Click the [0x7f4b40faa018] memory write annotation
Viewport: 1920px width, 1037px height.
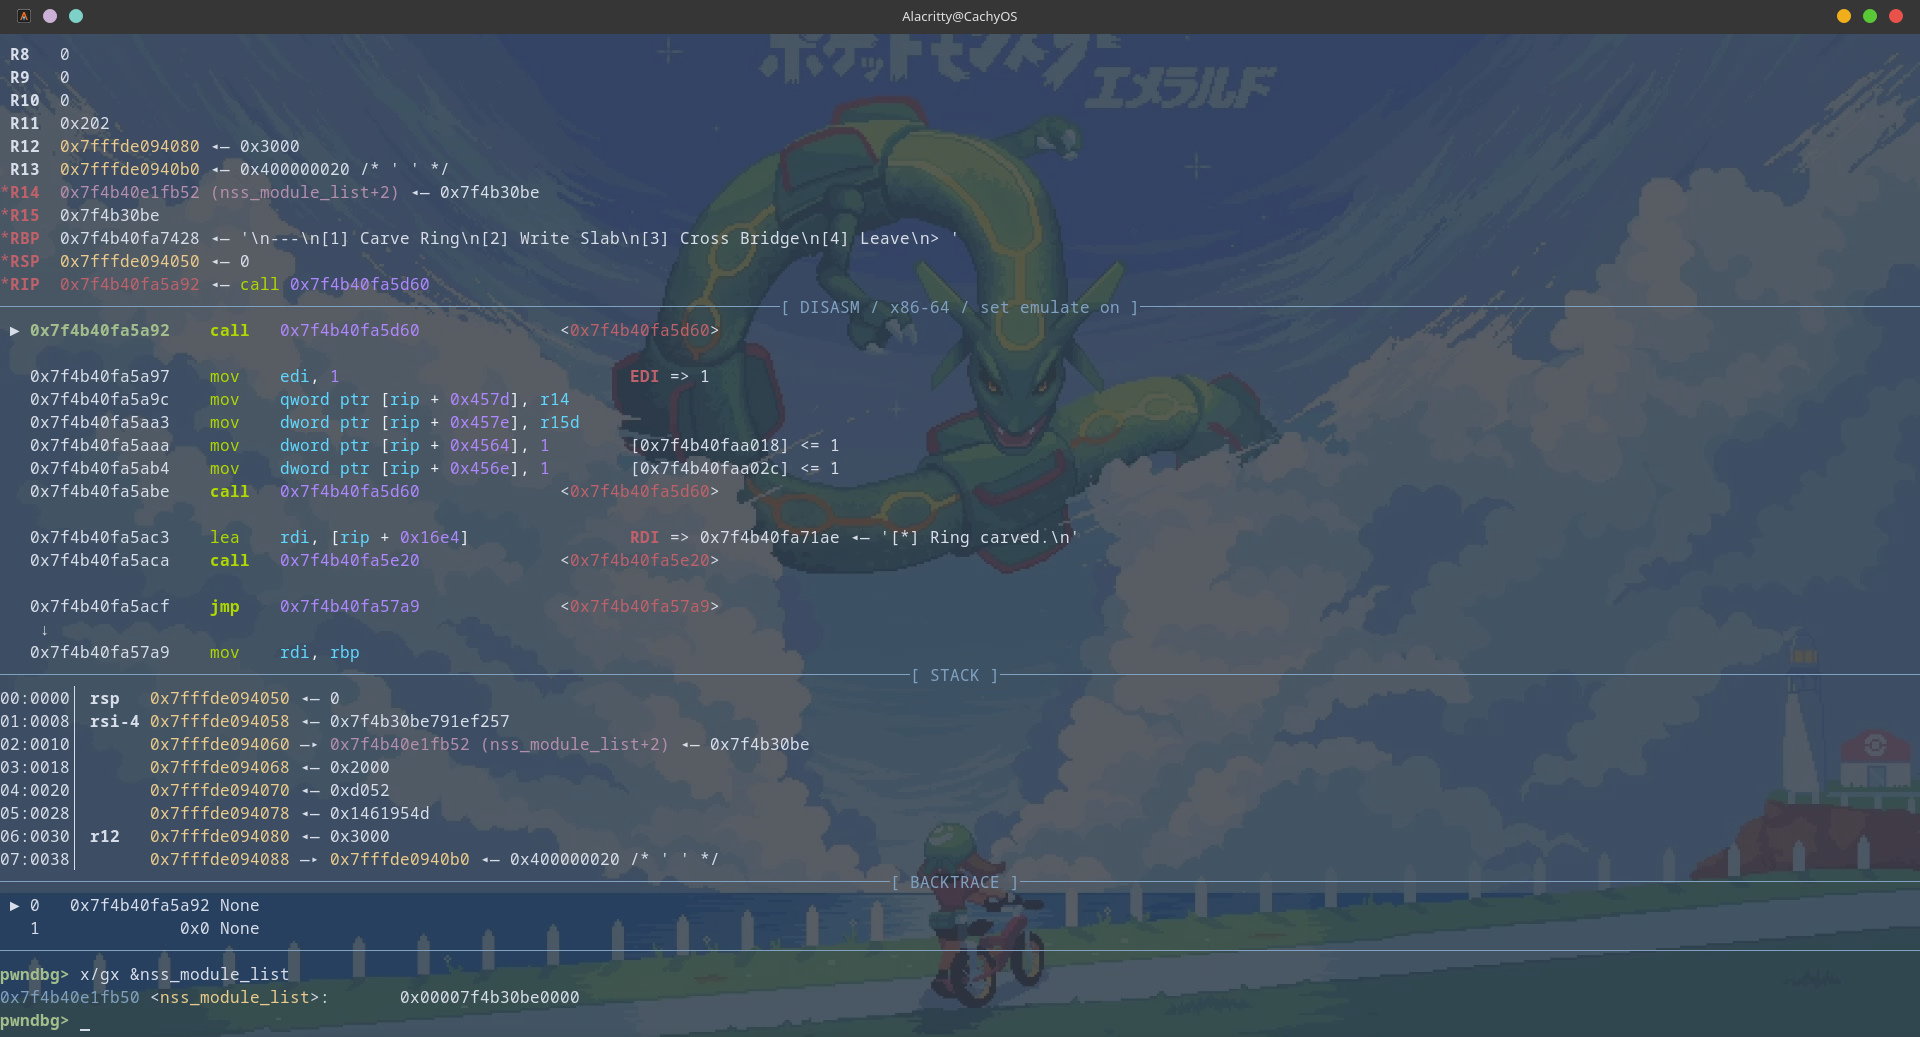pos(735,445)
